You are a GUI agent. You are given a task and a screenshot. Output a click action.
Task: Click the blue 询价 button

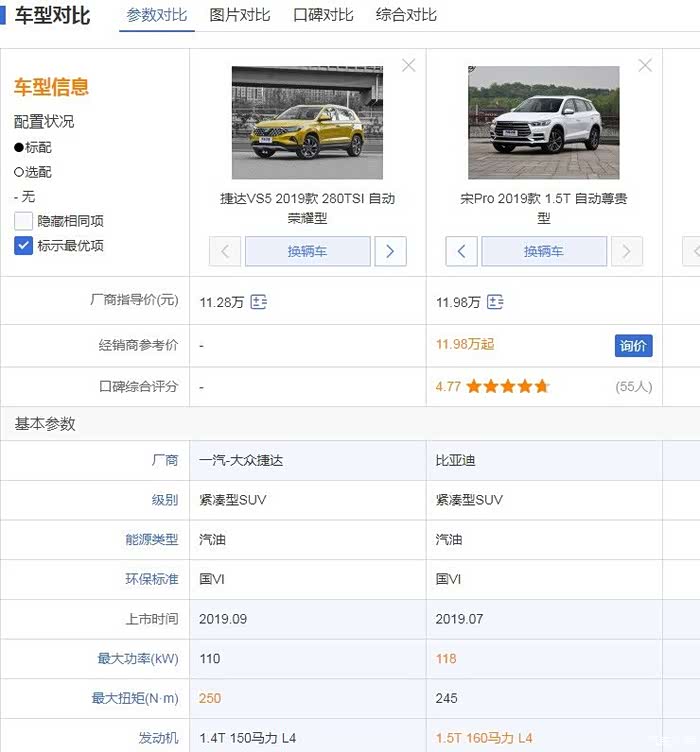point(633,346)
